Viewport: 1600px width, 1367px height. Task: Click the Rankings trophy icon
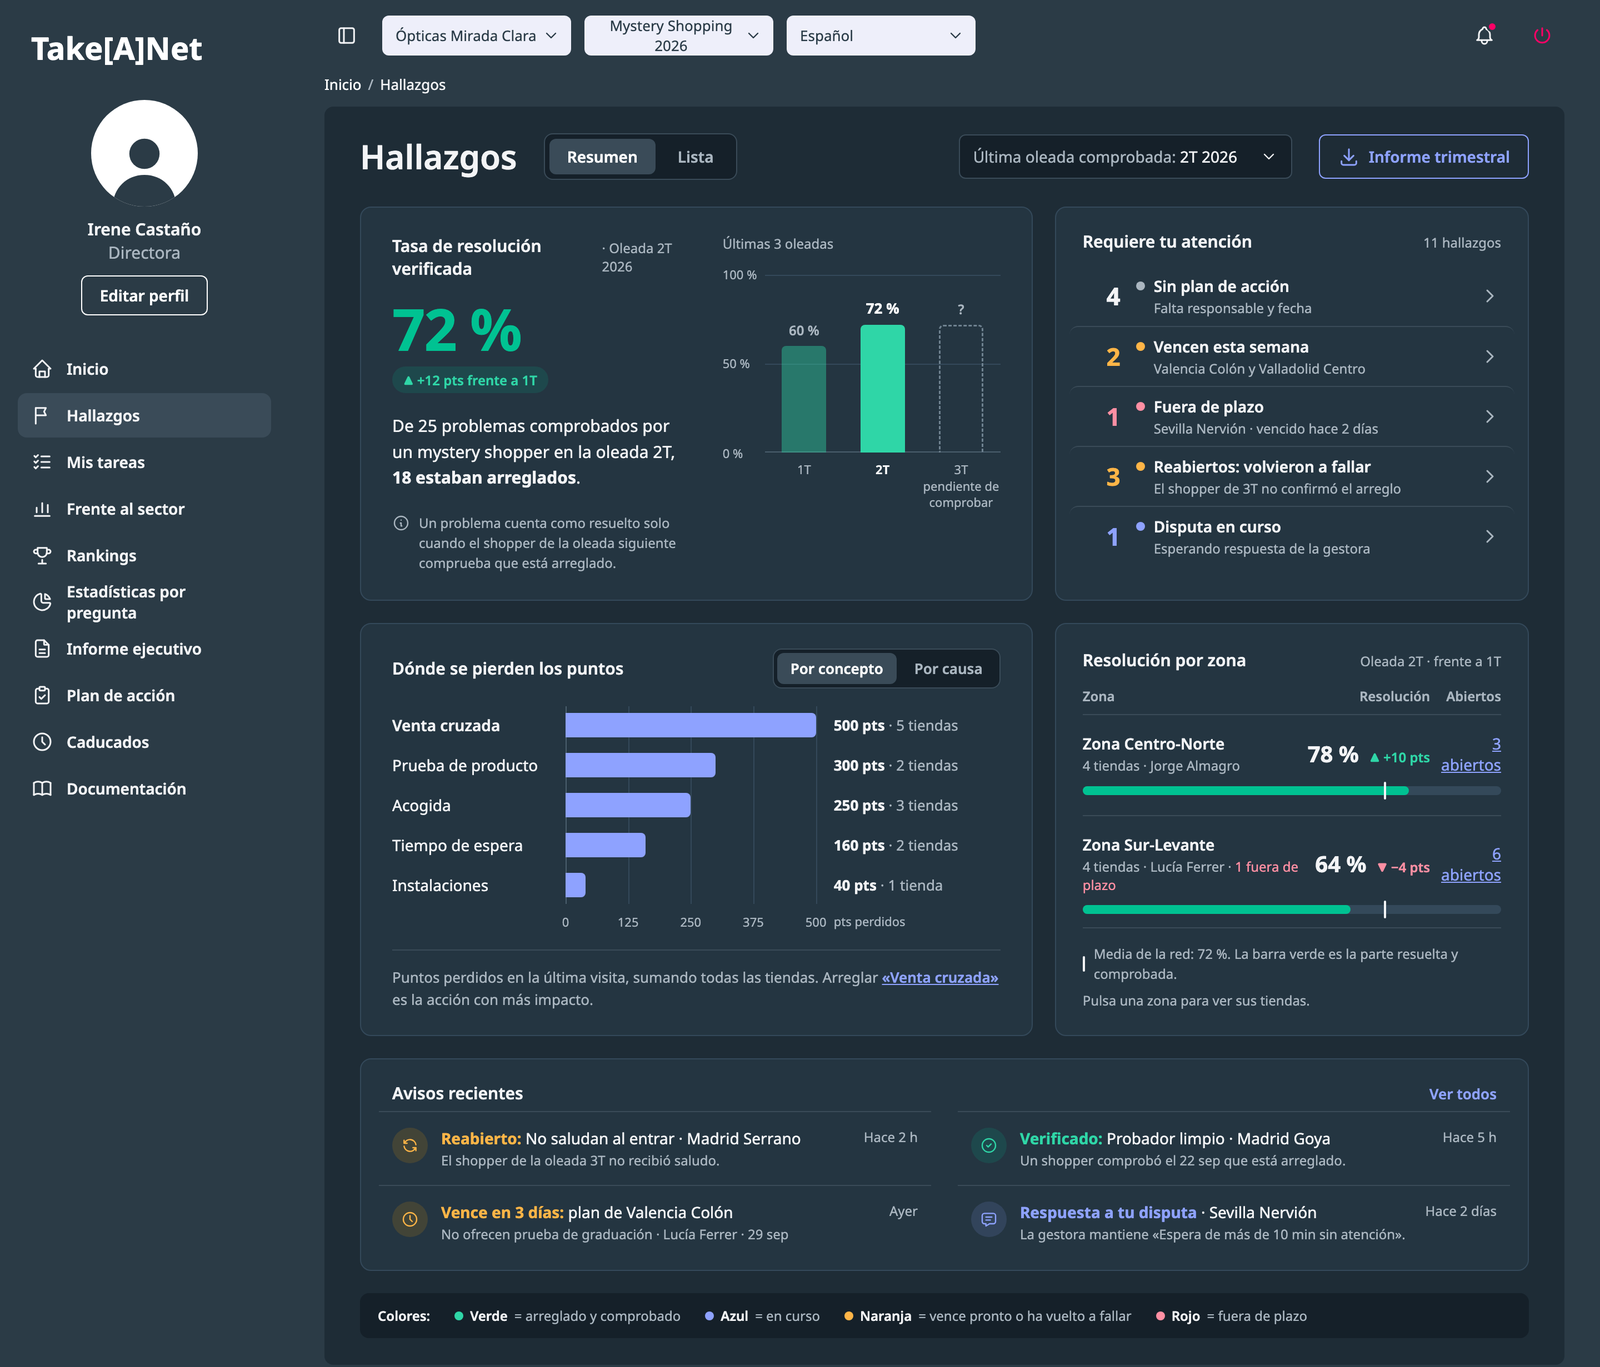(42, 555)
